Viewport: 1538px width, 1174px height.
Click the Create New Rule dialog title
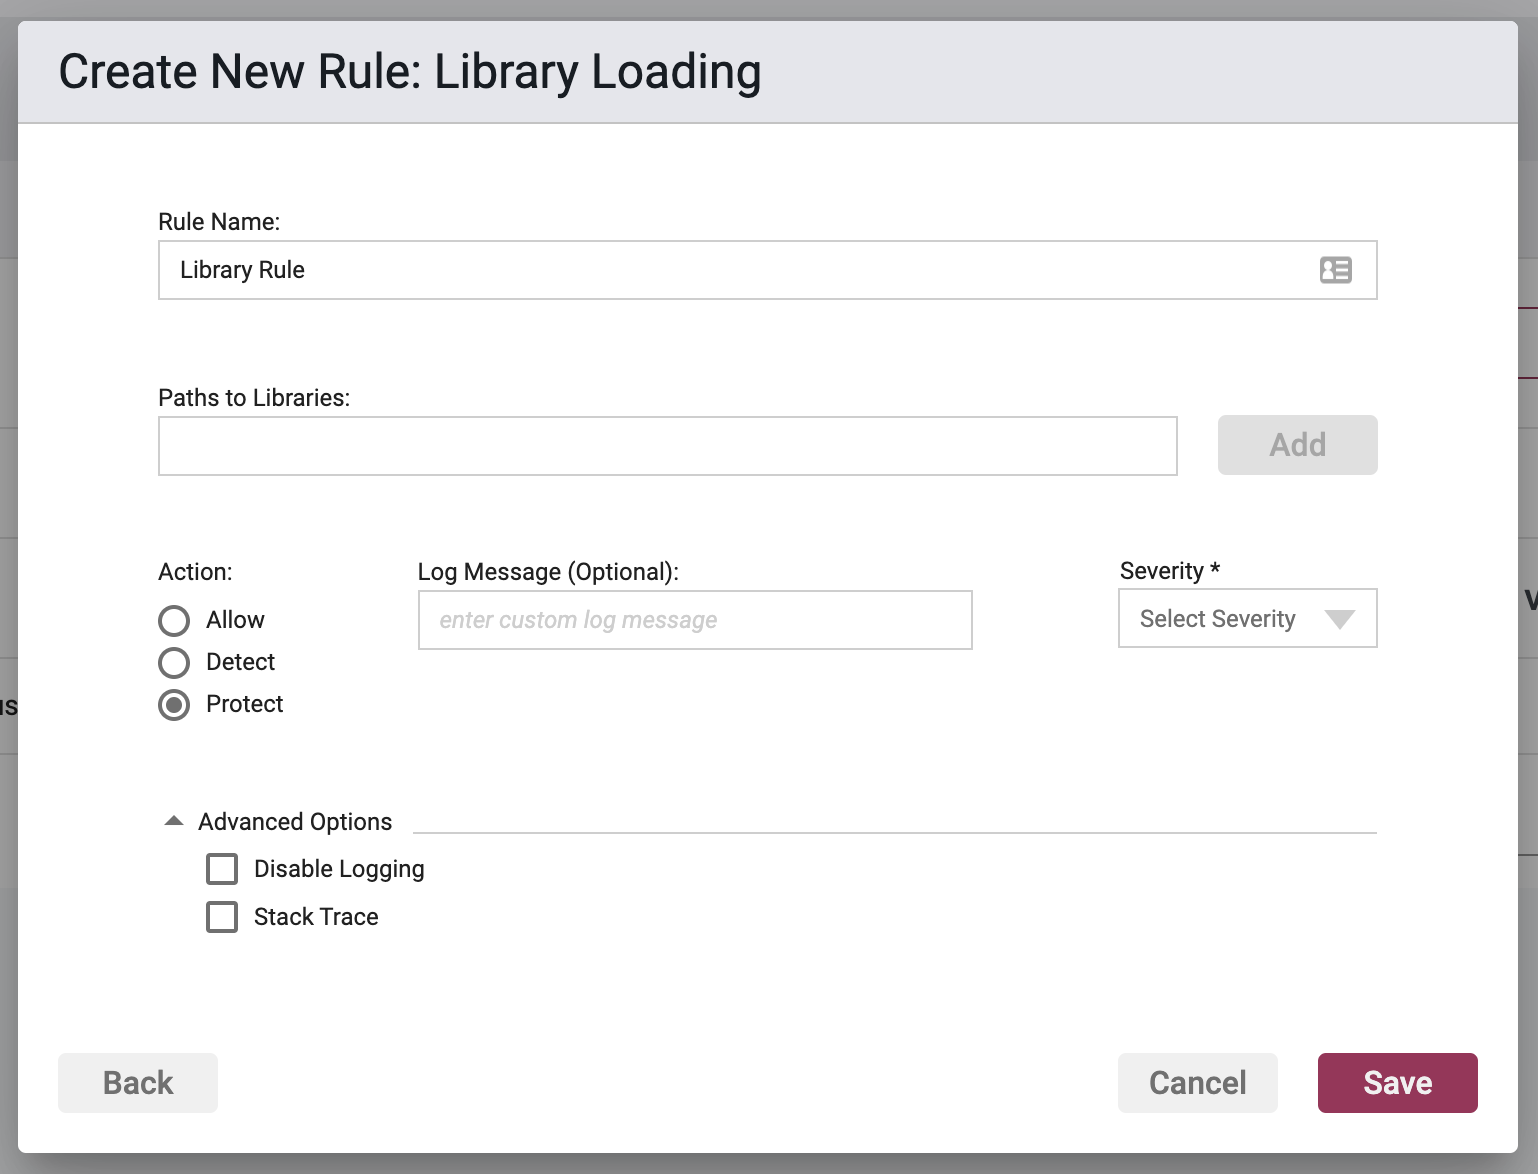point(410,72)
